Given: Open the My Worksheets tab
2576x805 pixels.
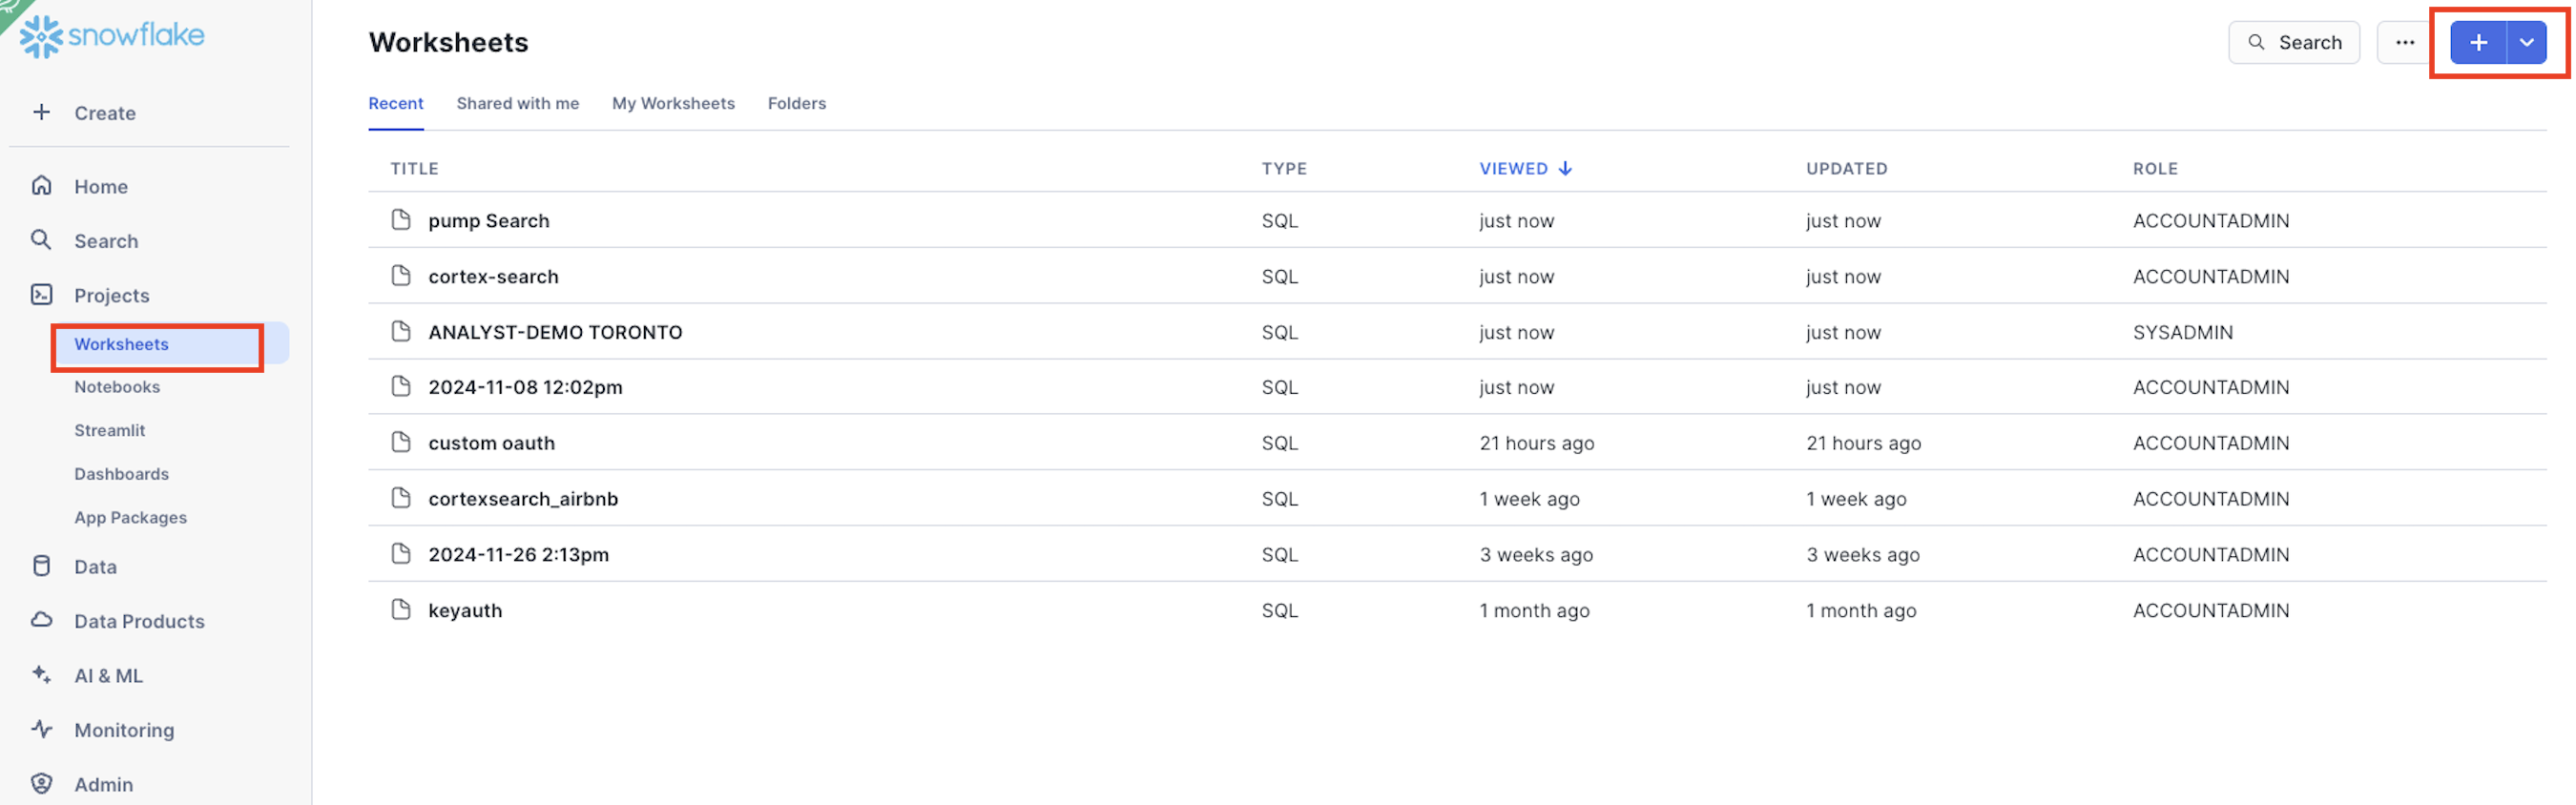Looking at the screenshot, I should point(673,103).
